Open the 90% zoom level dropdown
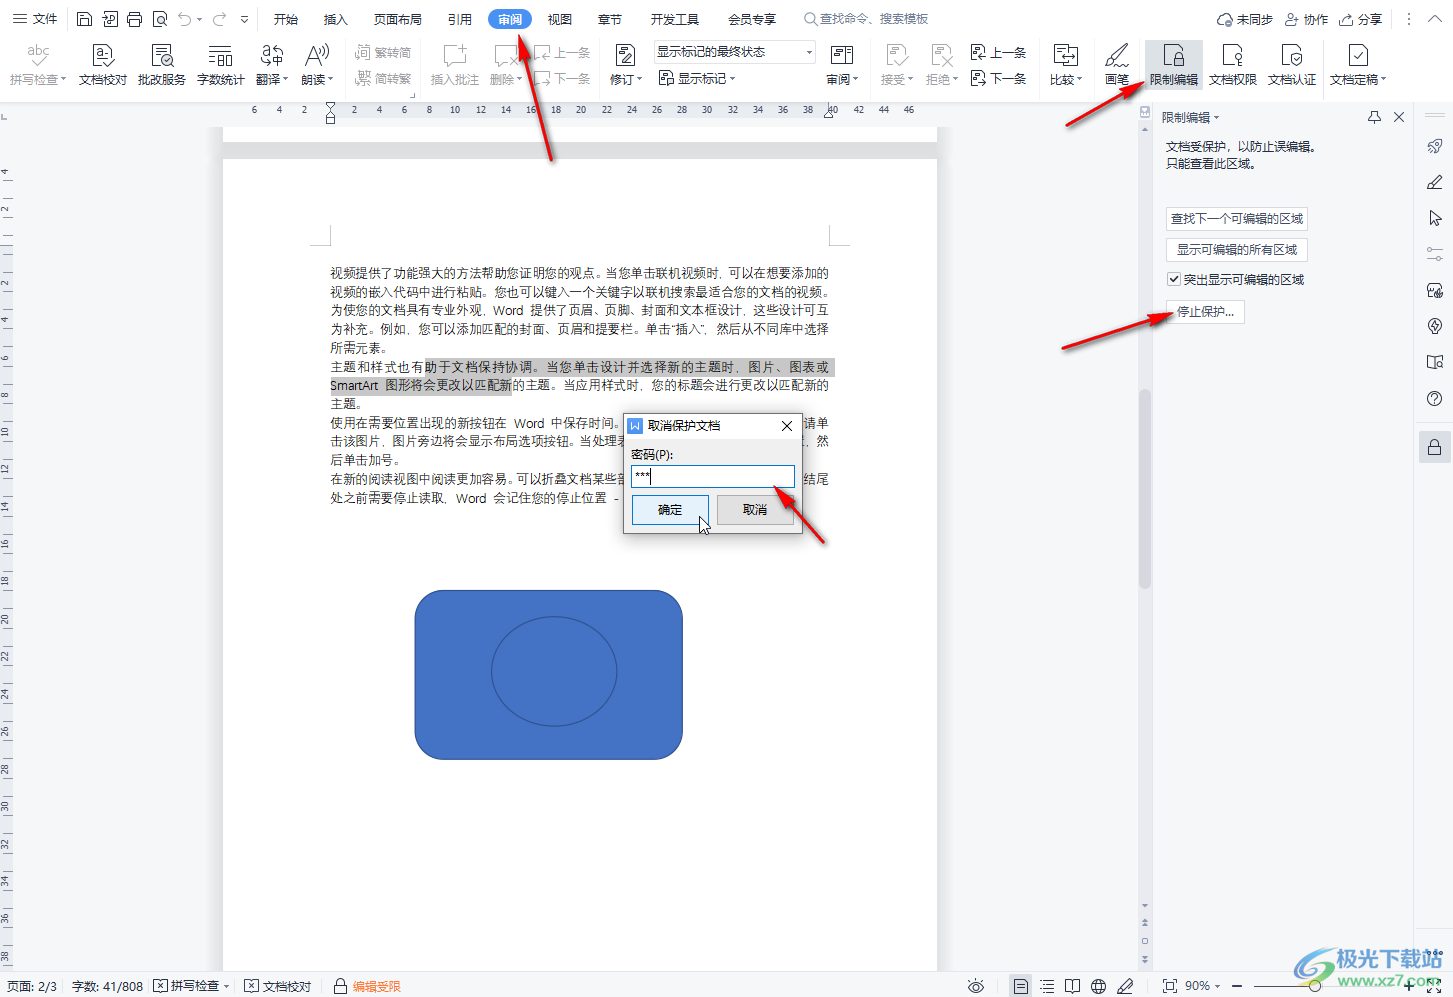This screenshot has height=997, width=1453. point(1201,986)
